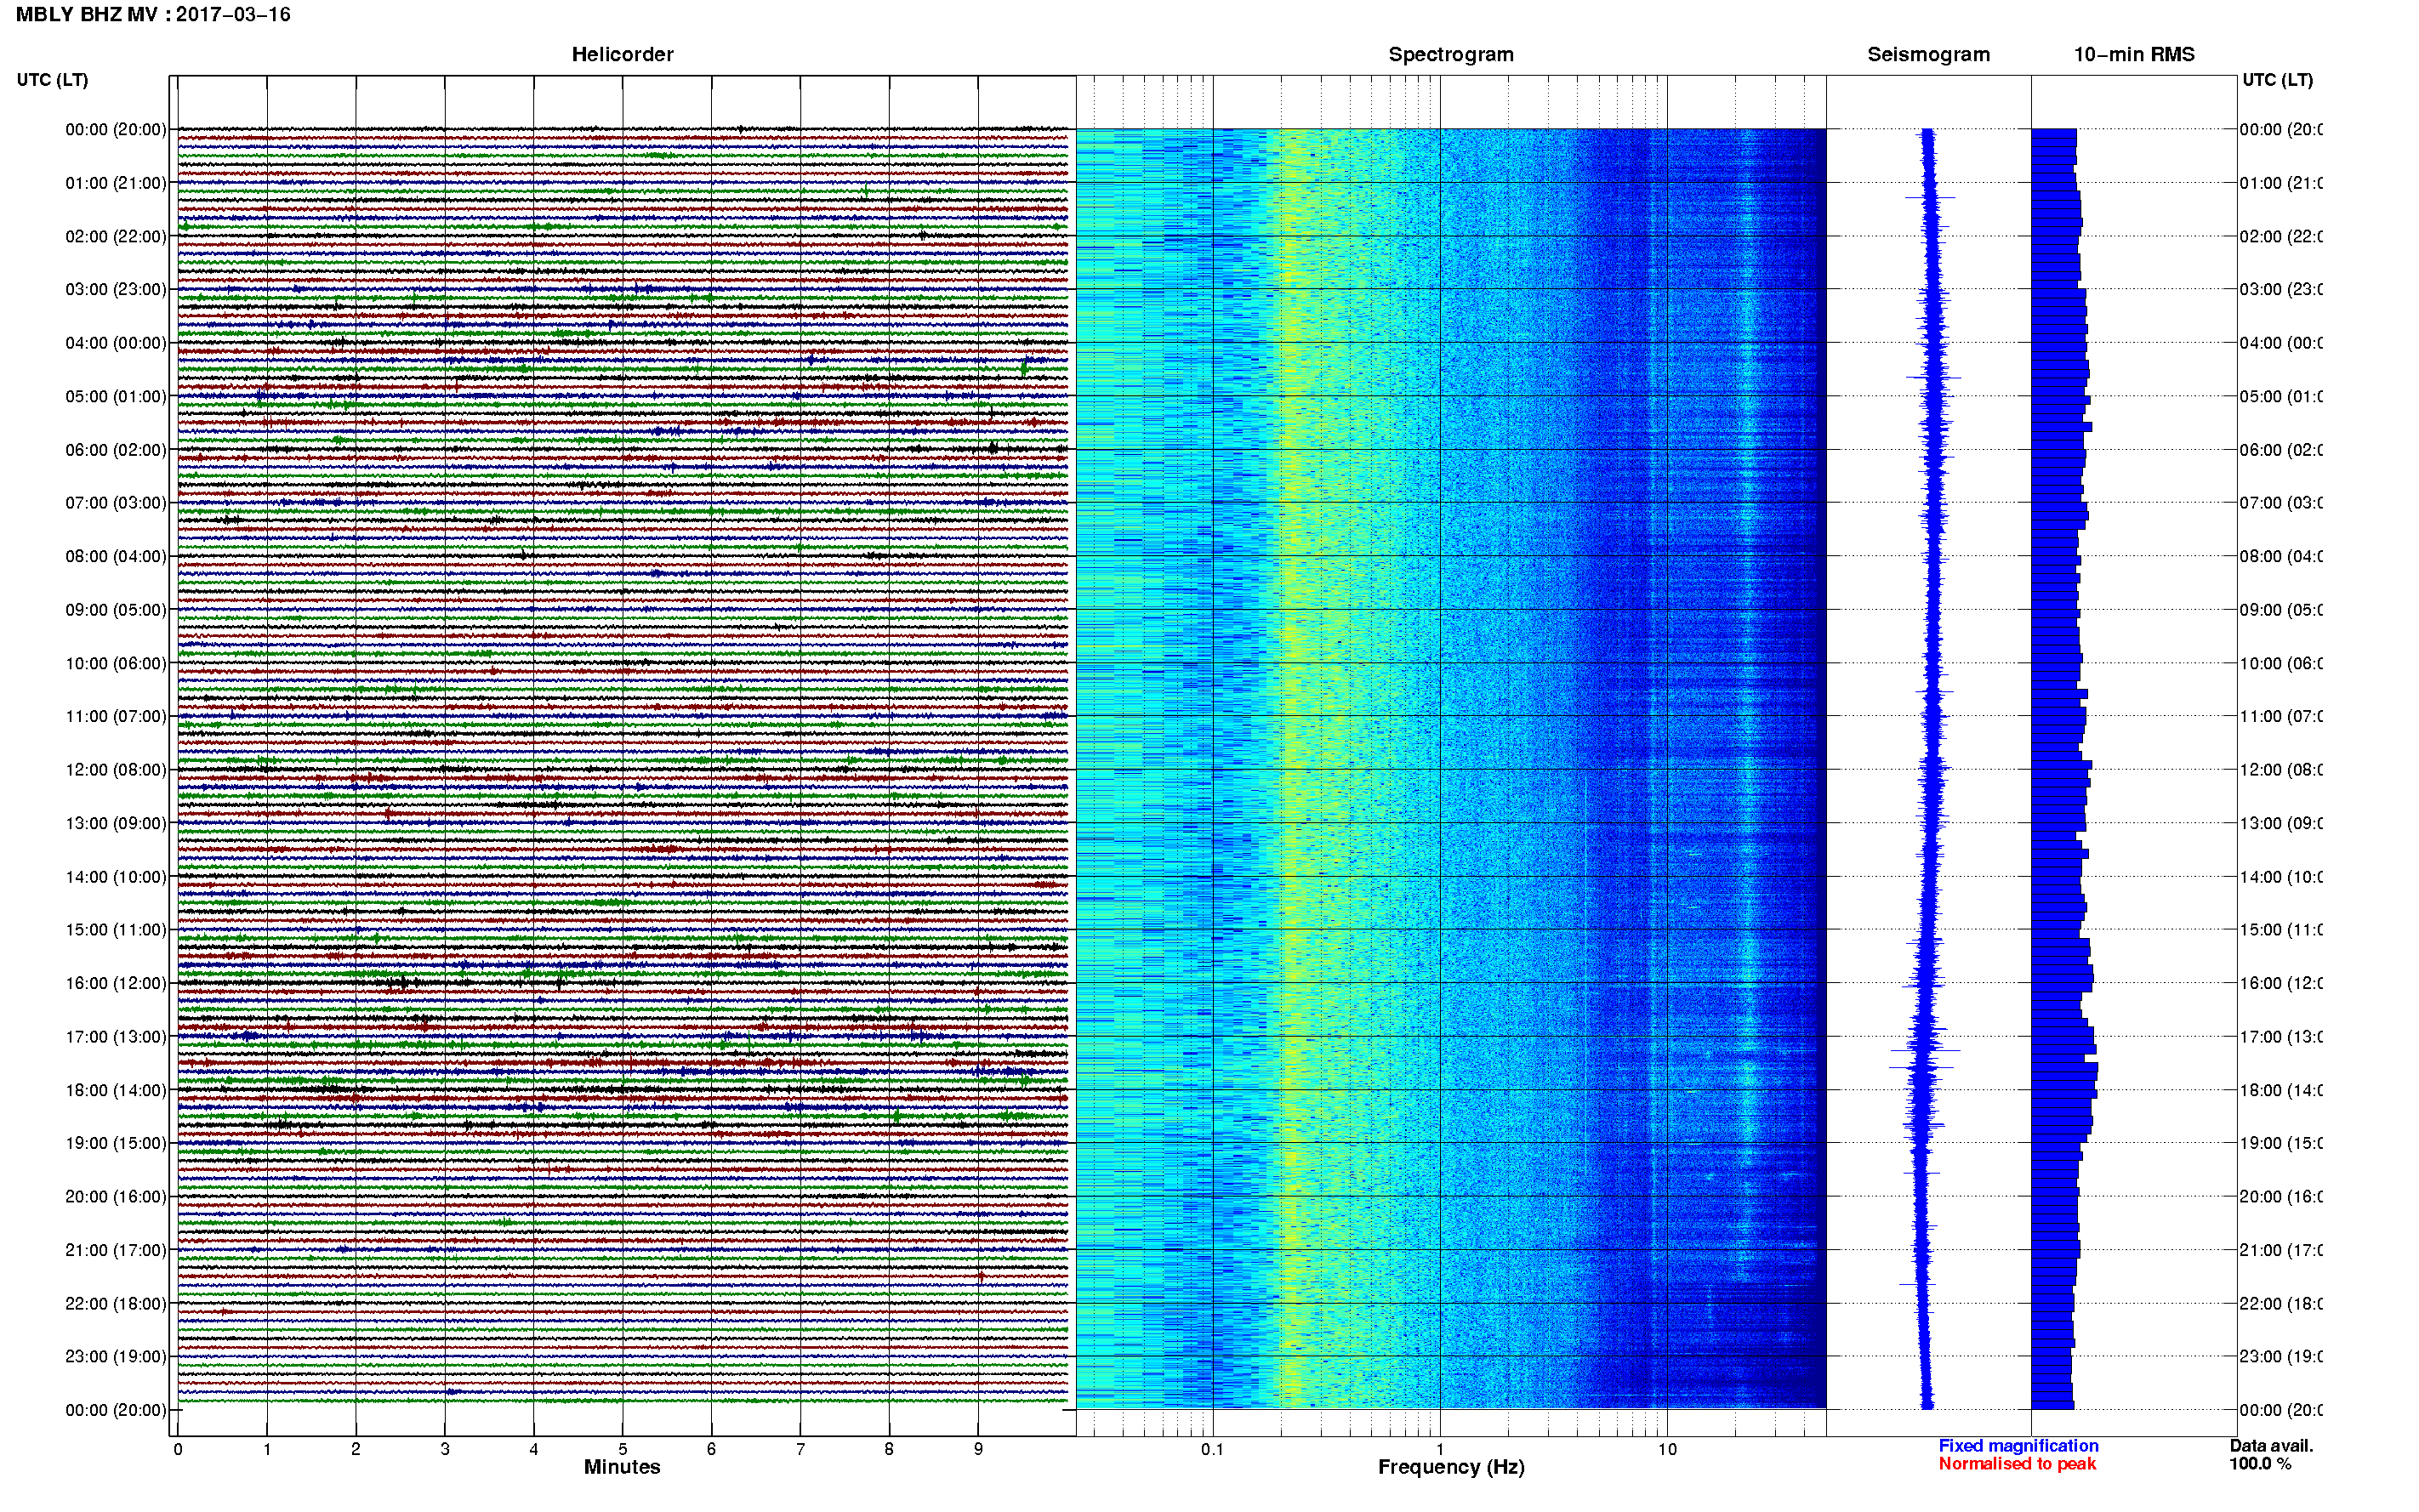
Task: Click the left 22:00 (18:00) time label
Action: coord(116,1304)
